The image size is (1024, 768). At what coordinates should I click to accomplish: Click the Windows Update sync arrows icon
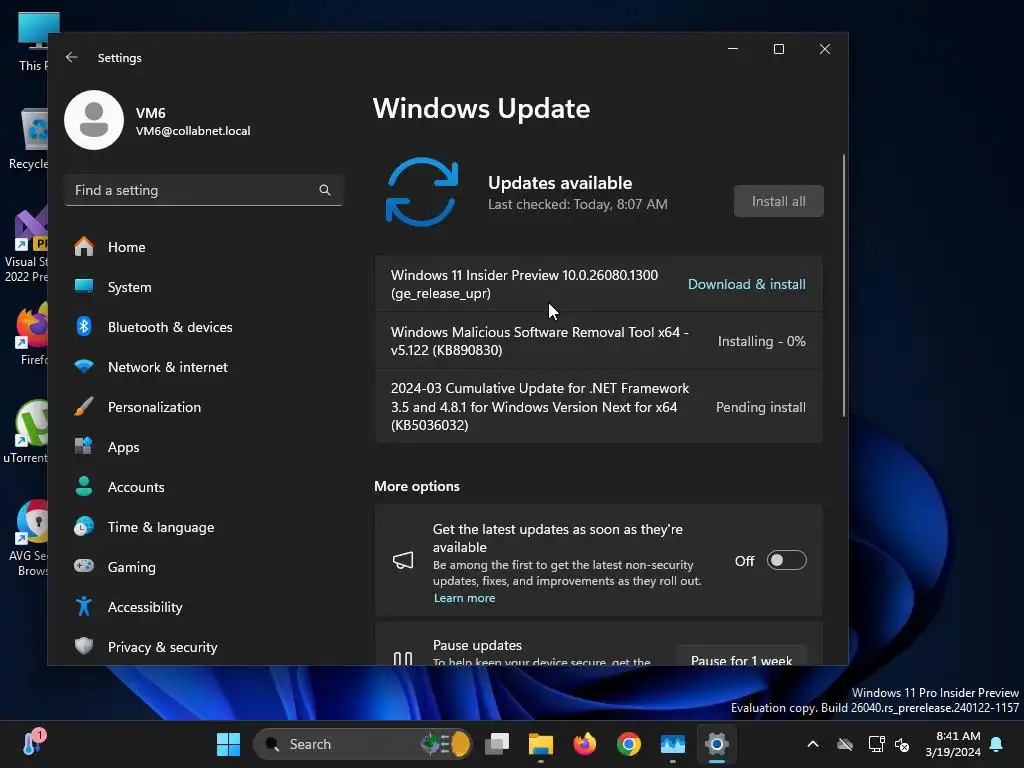pos(422,192)
